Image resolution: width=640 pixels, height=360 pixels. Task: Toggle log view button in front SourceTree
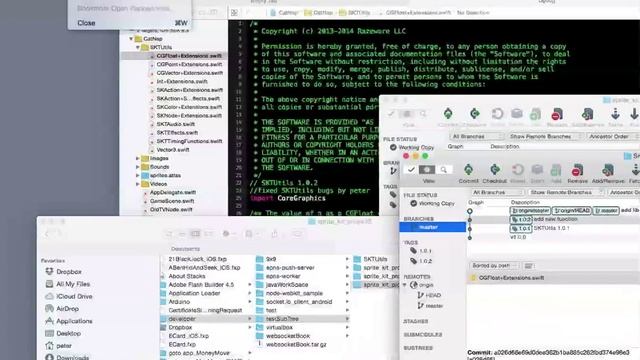[427, 169]
